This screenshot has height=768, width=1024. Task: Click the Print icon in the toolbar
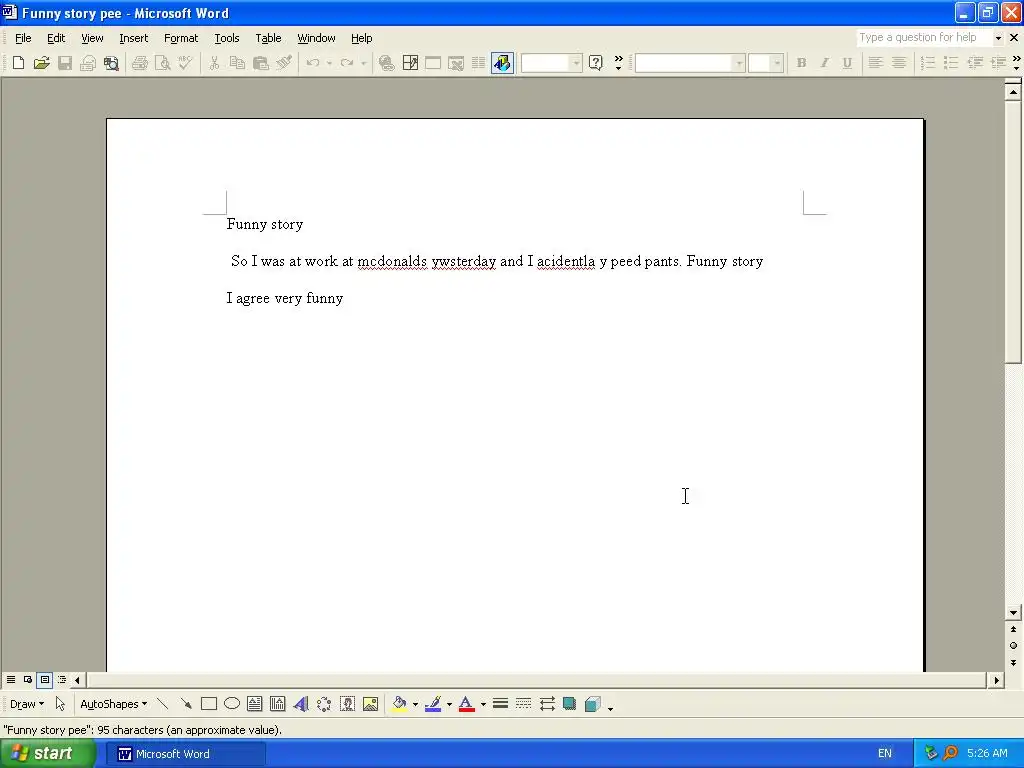tap(139, 63)
